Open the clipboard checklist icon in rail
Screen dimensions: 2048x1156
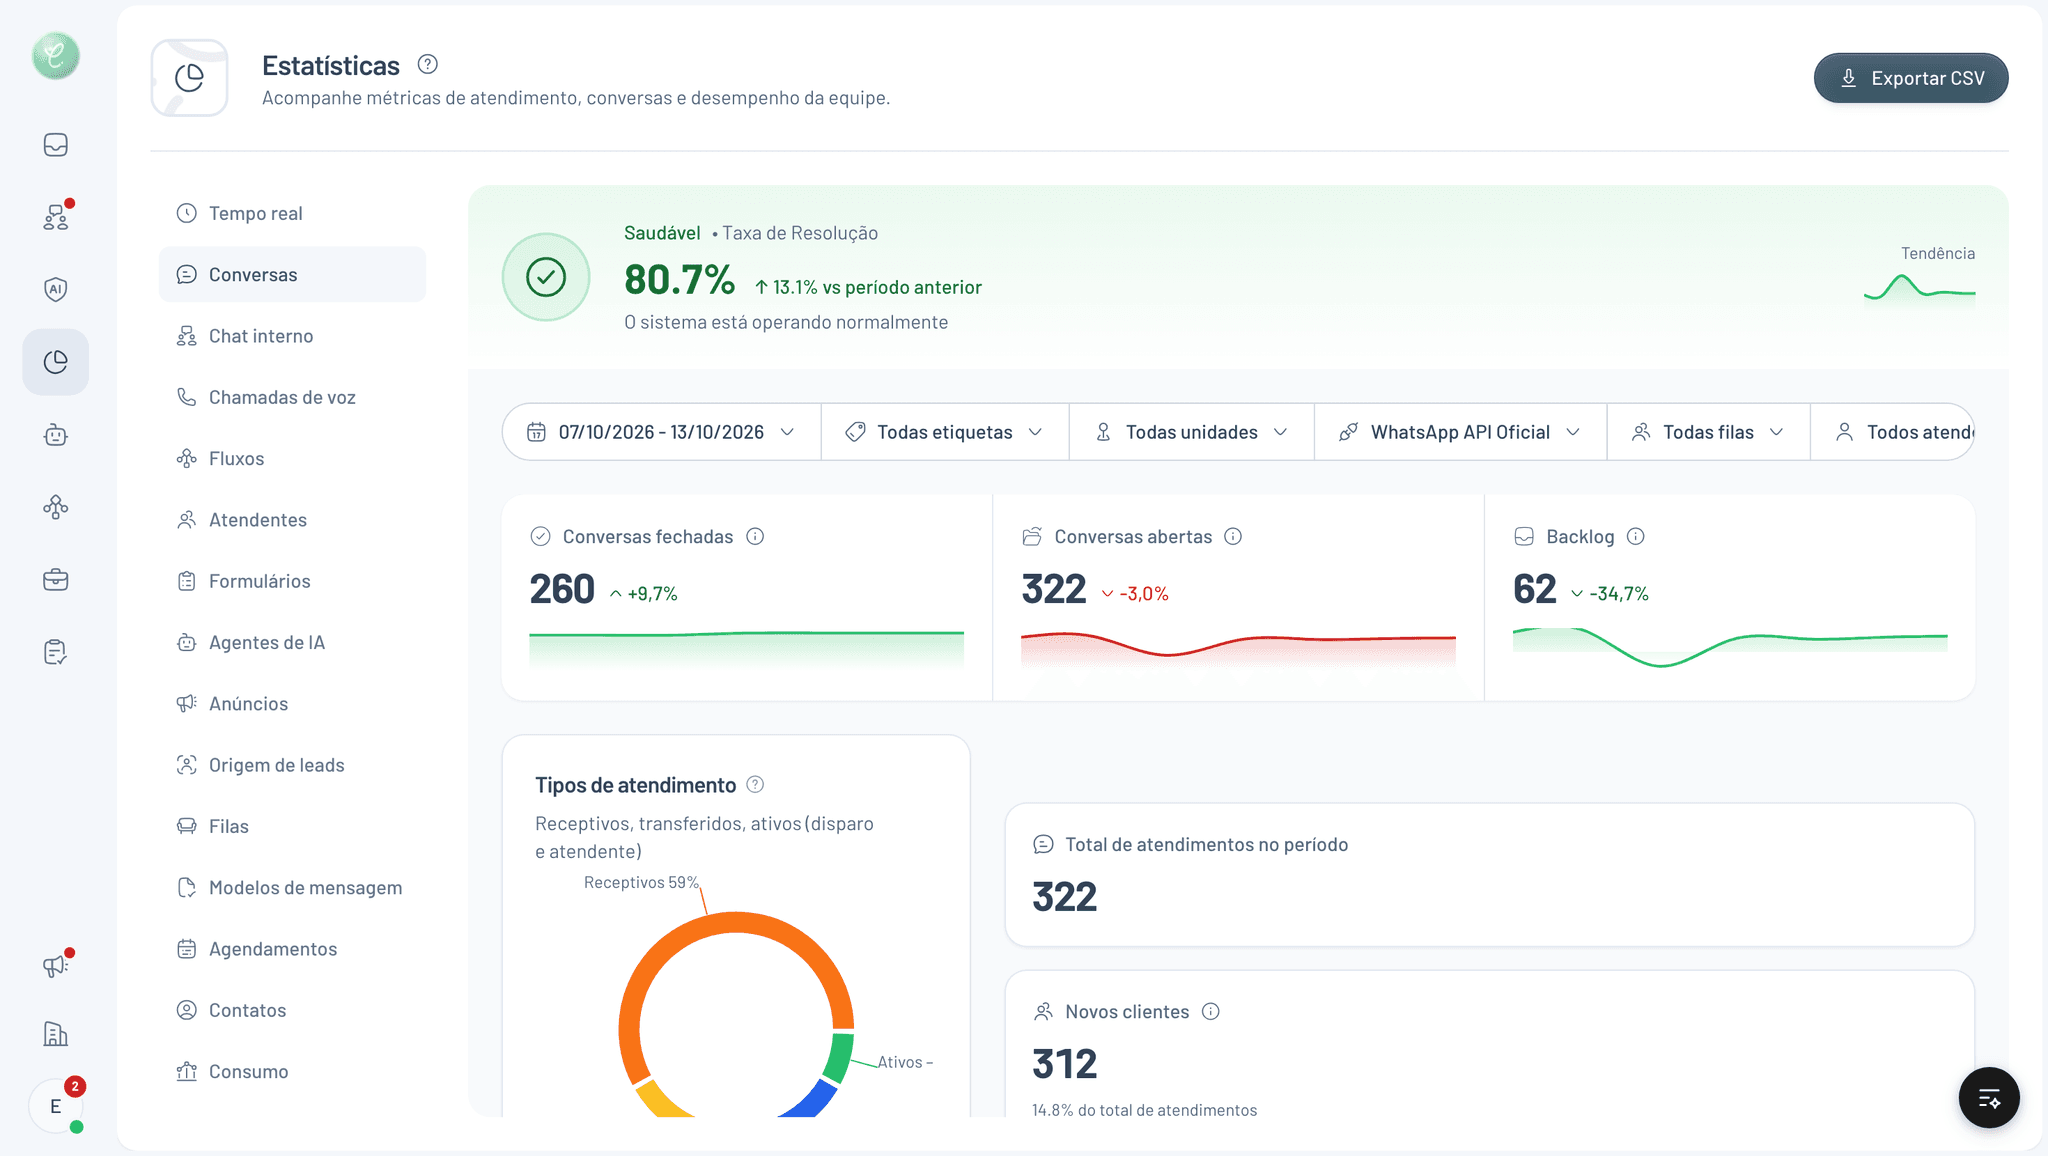56,652
